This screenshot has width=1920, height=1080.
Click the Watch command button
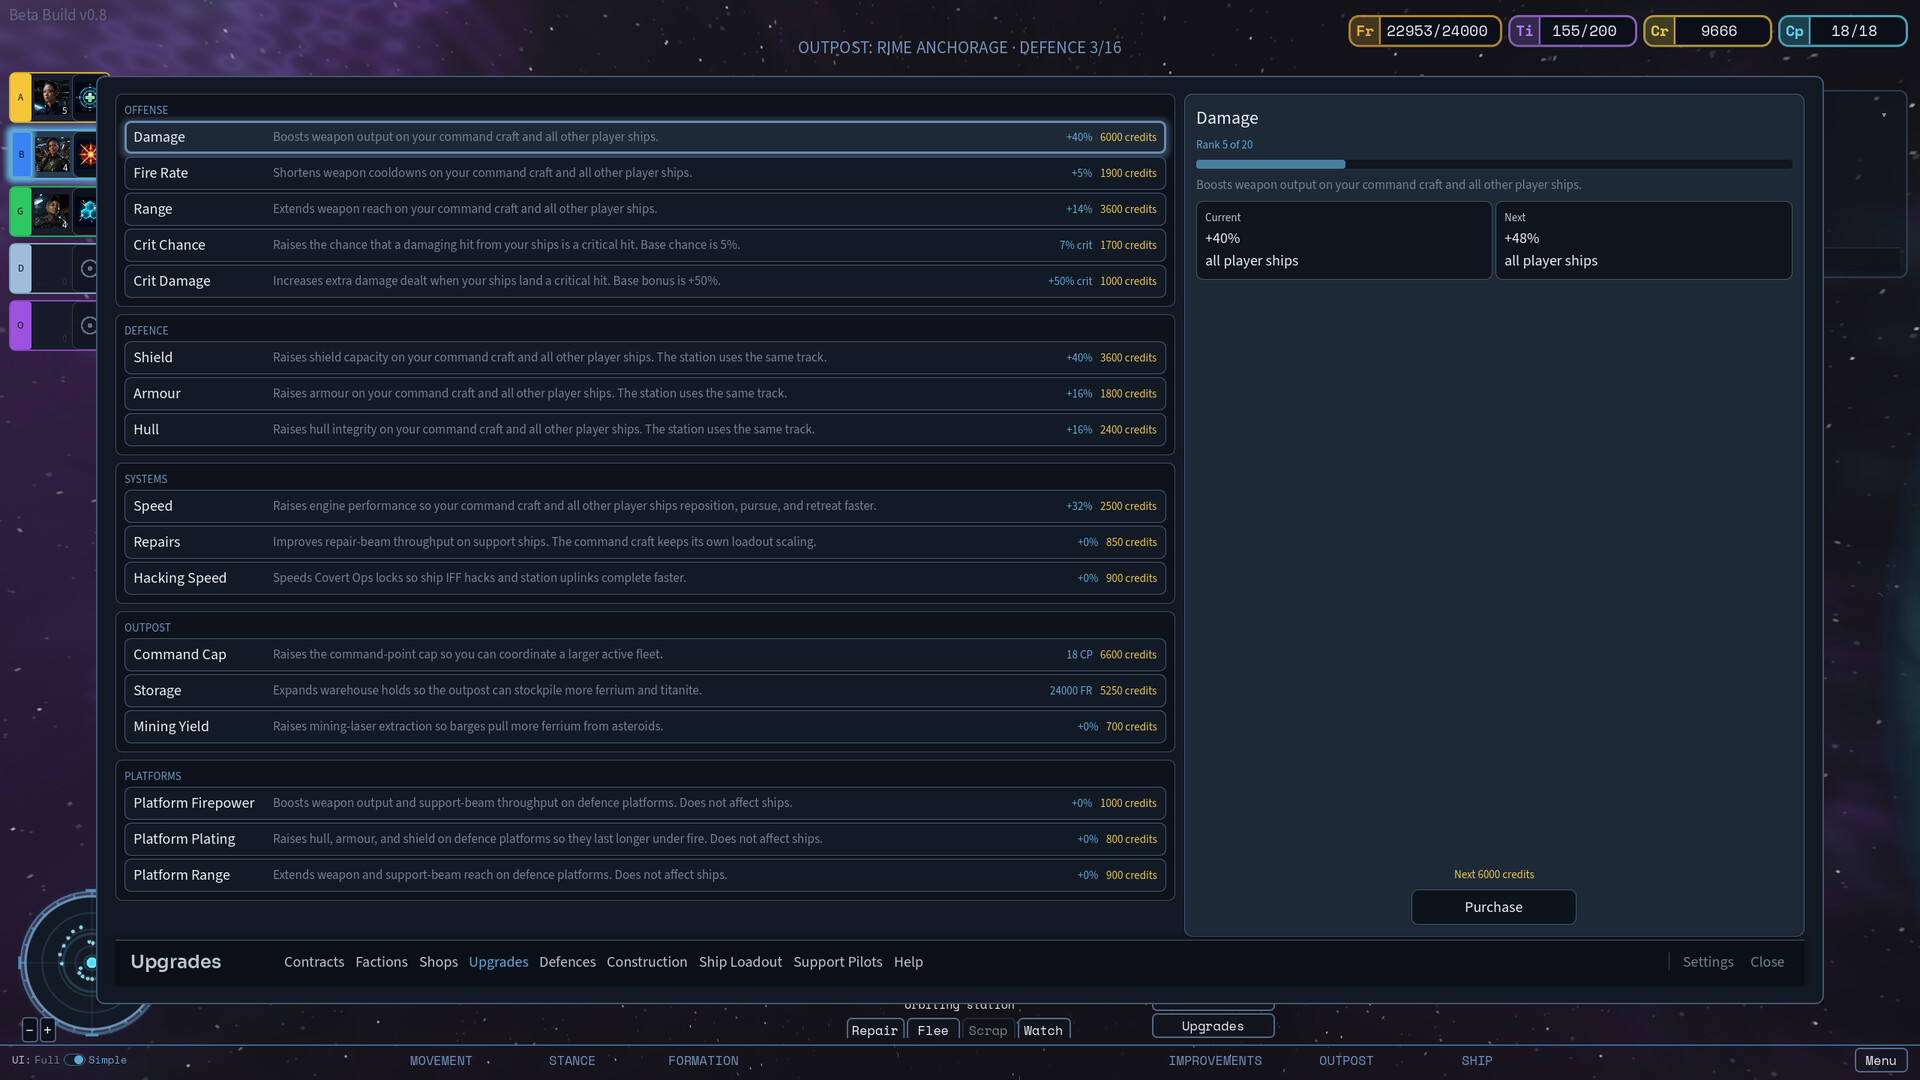coord(1043,1030)
